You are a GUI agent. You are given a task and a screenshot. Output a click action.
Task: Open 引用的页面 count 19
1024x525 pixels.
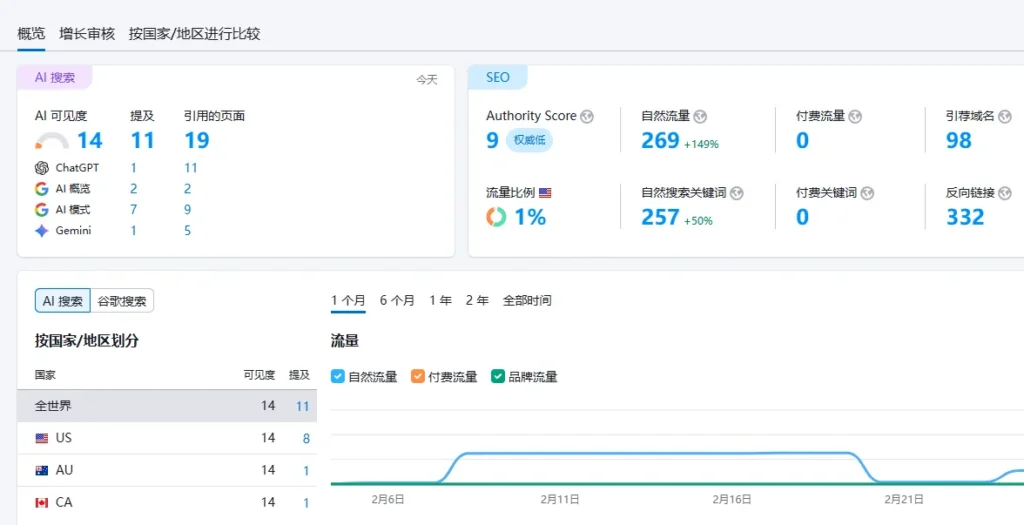click(x=197, y=140)
